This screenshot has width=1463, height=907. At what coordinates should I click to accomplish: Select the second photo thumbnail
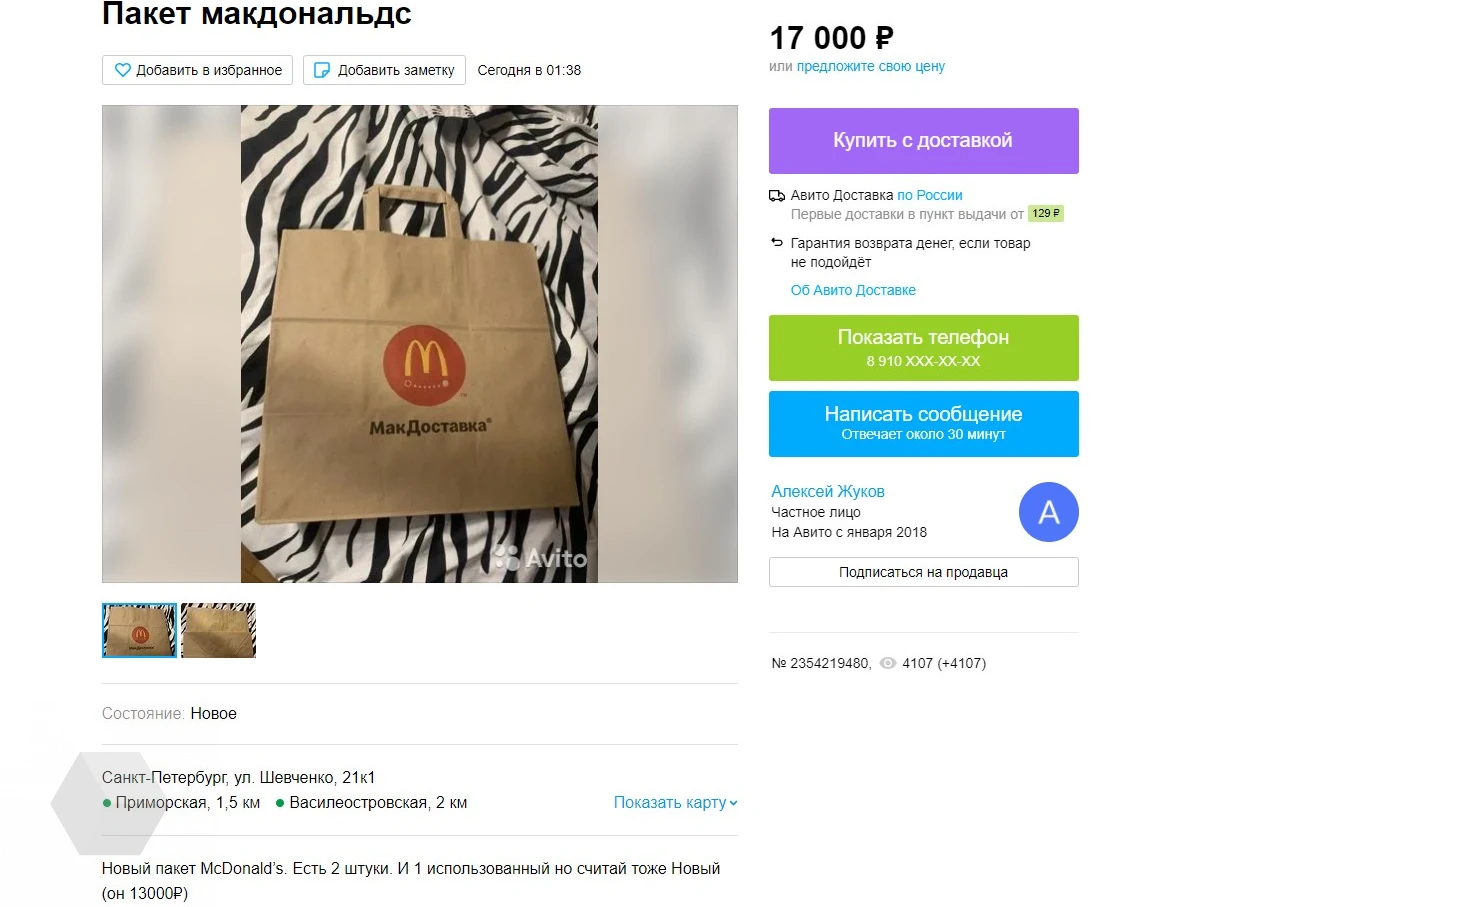click(218, 630)
